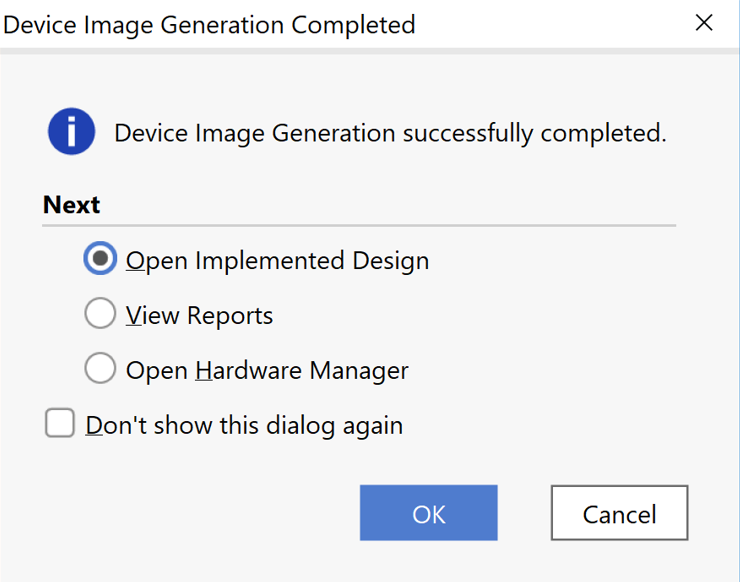Click the word Manager in the third option
Image resolution: width=740 pixels, height=582 pixels.
[x=359, y=371]
